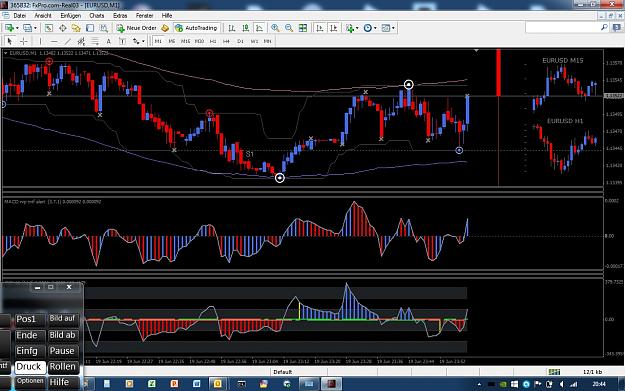Click the chart shift triangle marker

tap(476, 51)
